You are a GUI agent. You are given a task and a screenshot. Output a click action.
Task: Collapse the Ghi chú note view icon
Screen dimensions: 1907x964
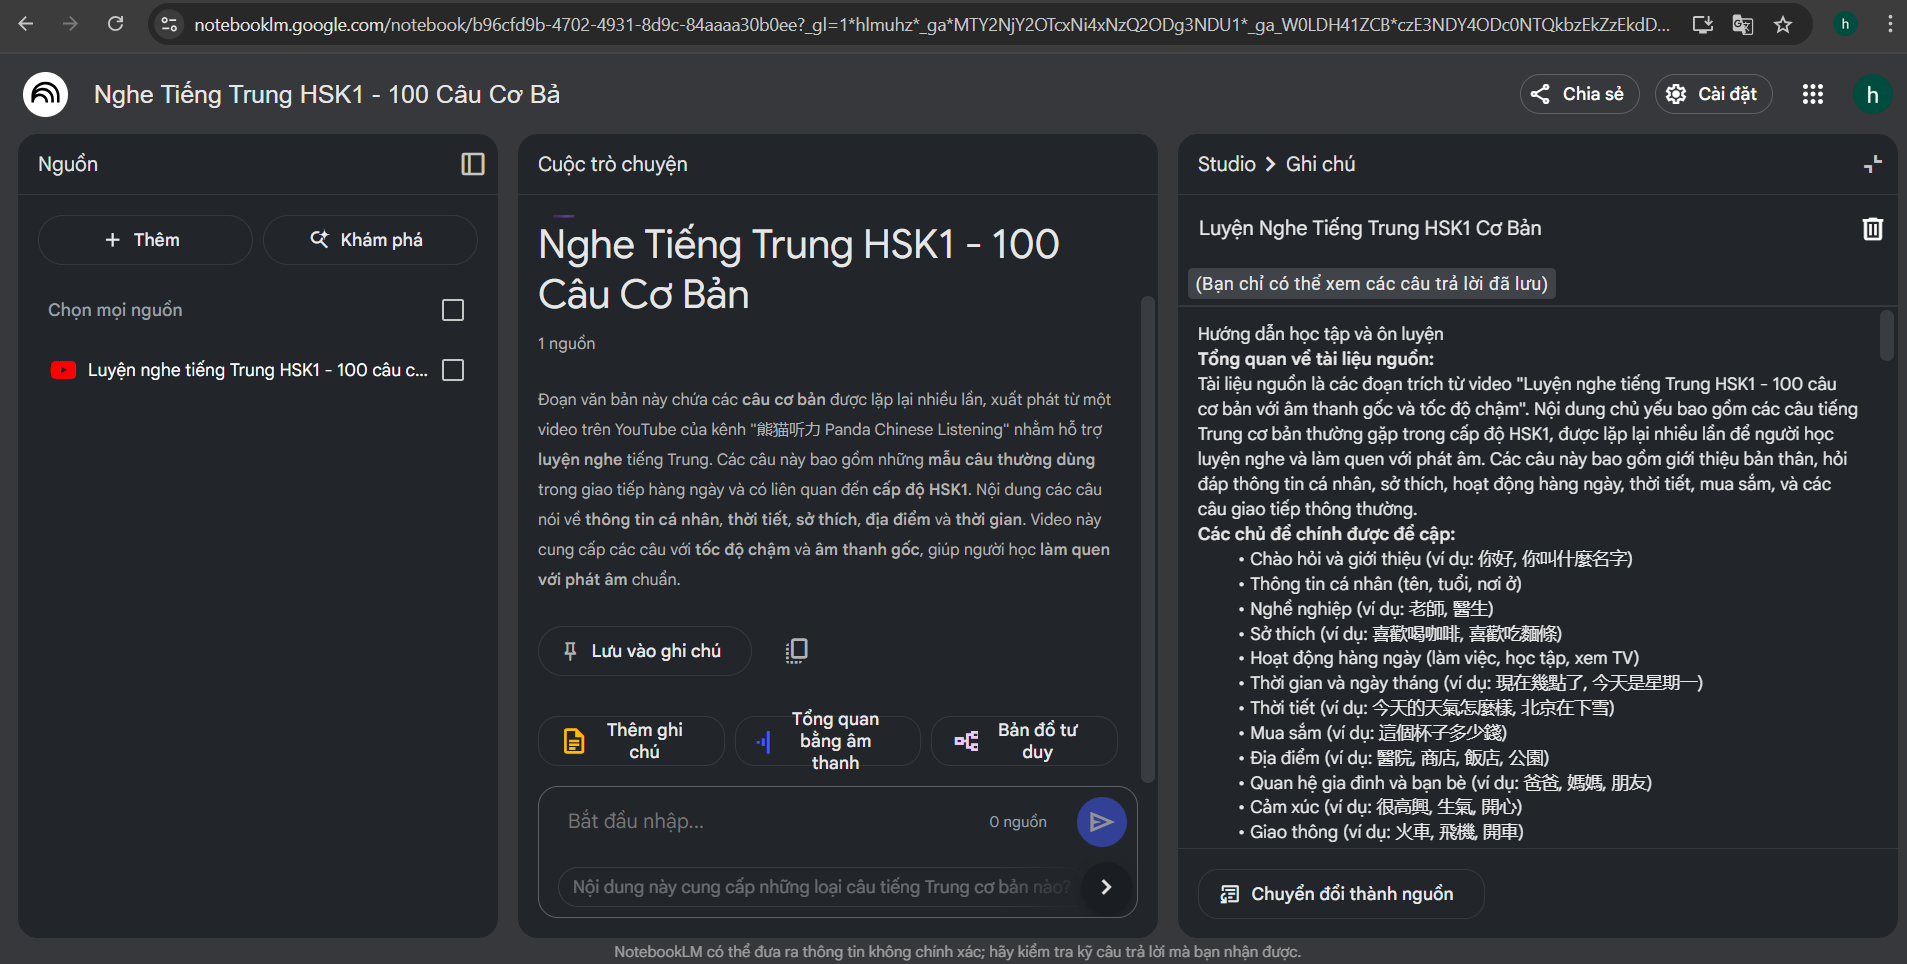point(1873,164)
